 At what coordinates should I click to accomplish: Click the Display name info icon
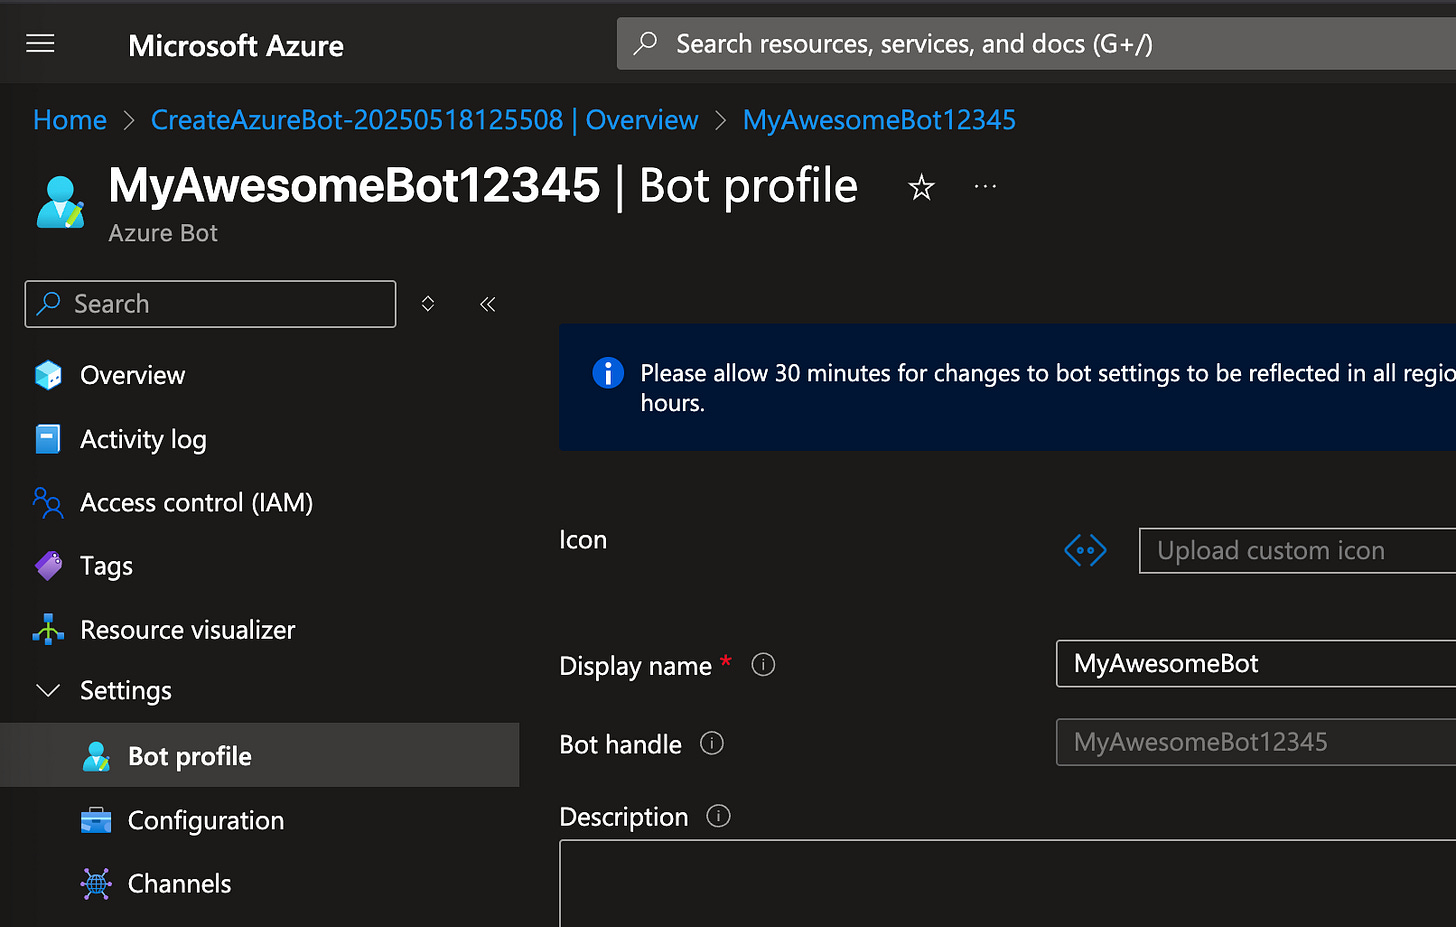click(x=763, y=665)
